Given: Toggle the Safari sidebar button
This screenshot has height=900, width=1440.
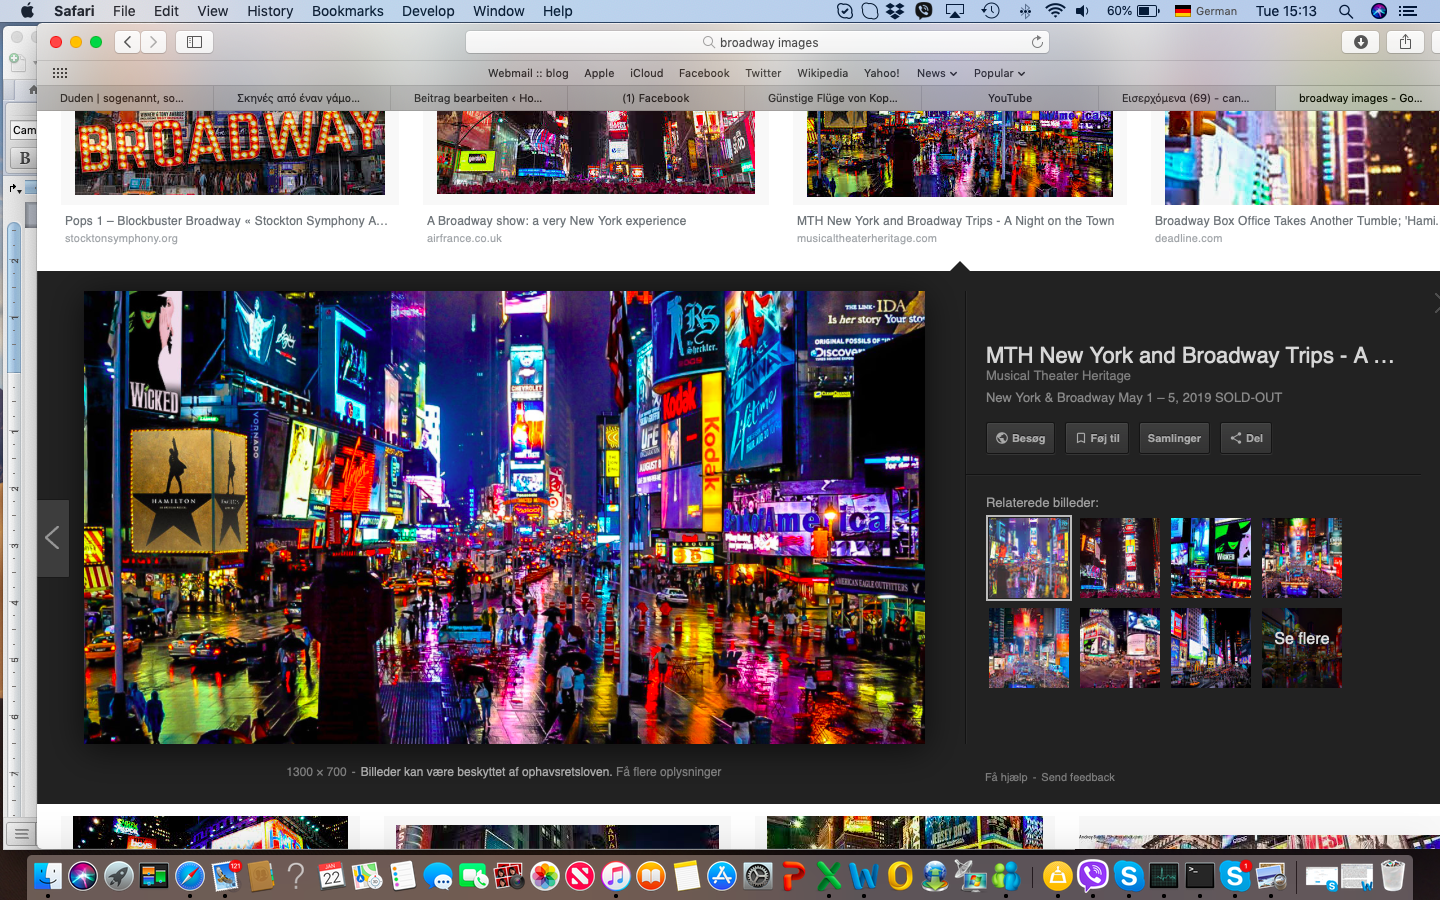Looking at the screenshot, I should pyautogui.click(x=195, y=42).
